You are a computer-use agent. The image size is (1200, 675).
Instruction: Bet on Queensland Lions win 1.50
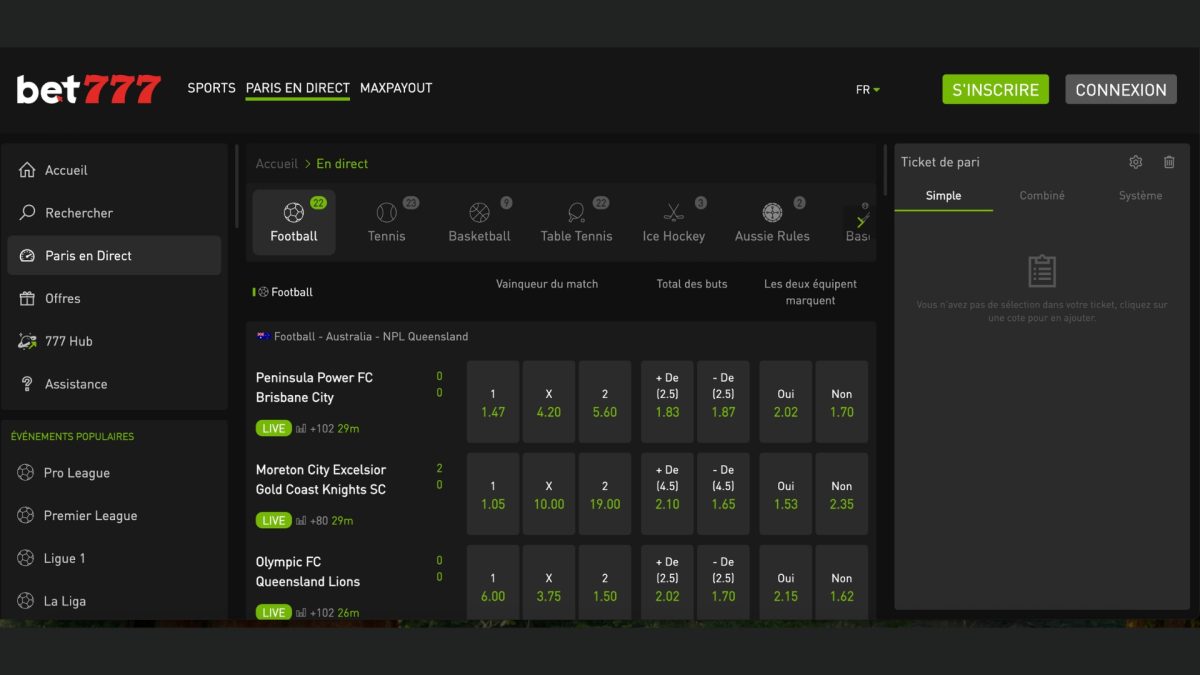(x=605, y=582)
